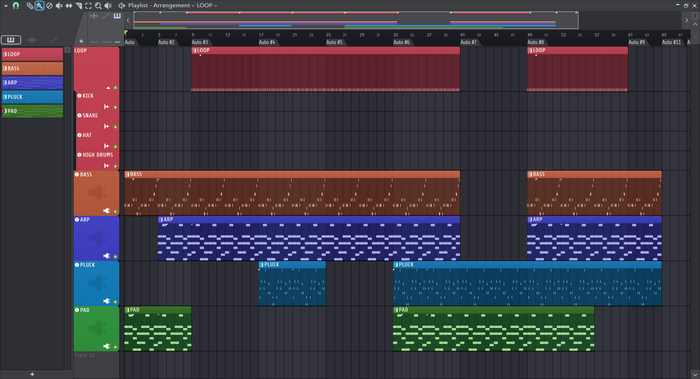The image size is (700, 379).
Task: Select the ARP pattern in the picker
Action: point(32,83)
